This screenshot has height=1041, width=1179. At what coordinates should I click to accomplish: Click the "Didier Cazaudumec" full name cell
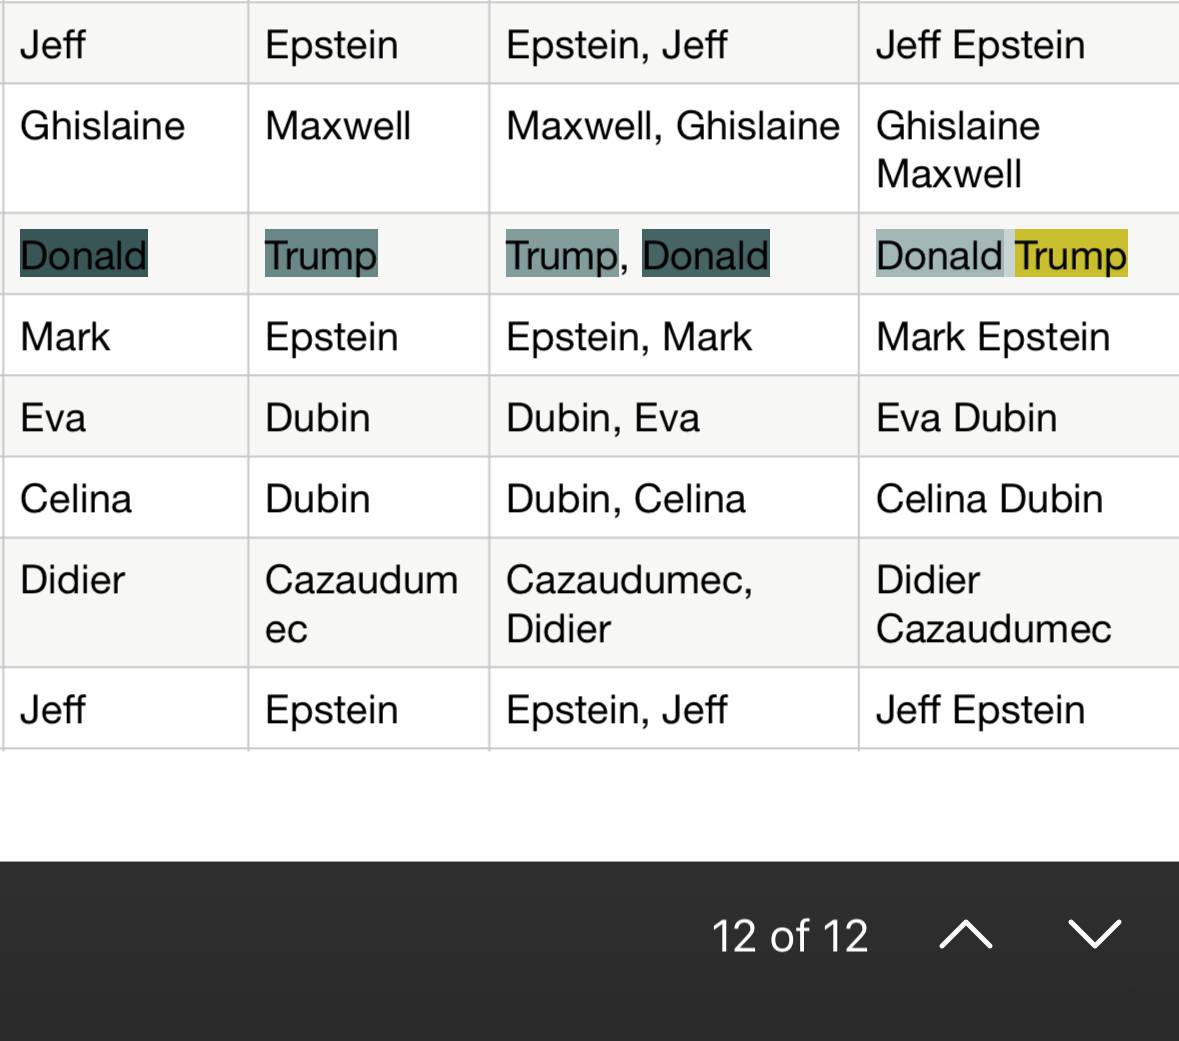click(x=993, y=604)
